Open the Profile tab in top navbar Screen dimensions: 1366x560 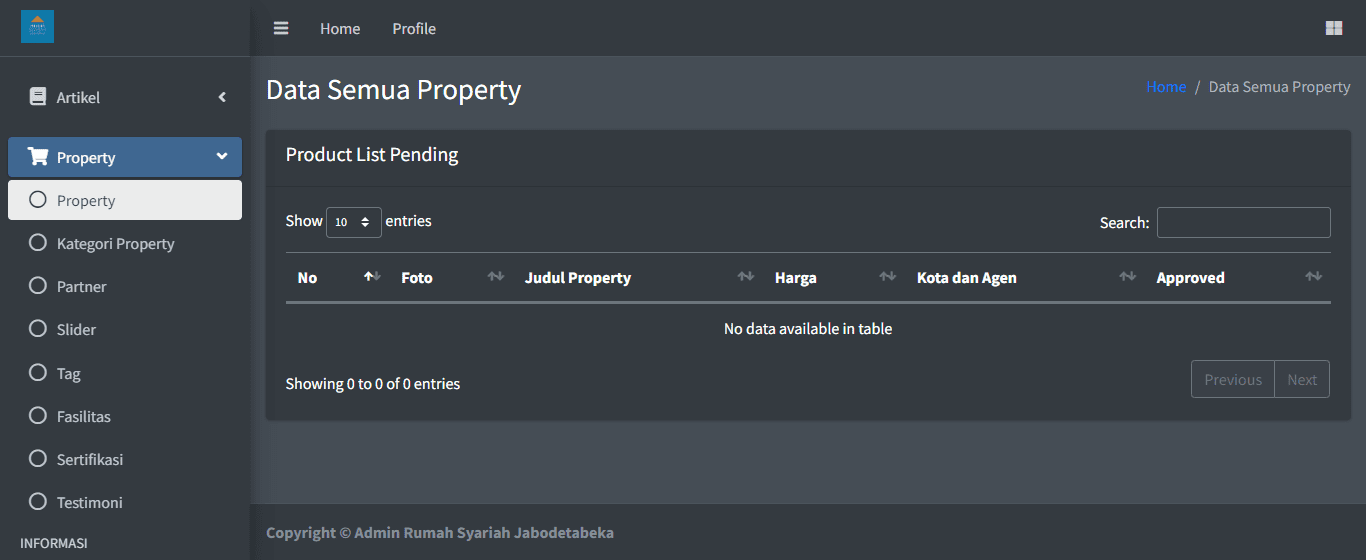tap(414, 29)
